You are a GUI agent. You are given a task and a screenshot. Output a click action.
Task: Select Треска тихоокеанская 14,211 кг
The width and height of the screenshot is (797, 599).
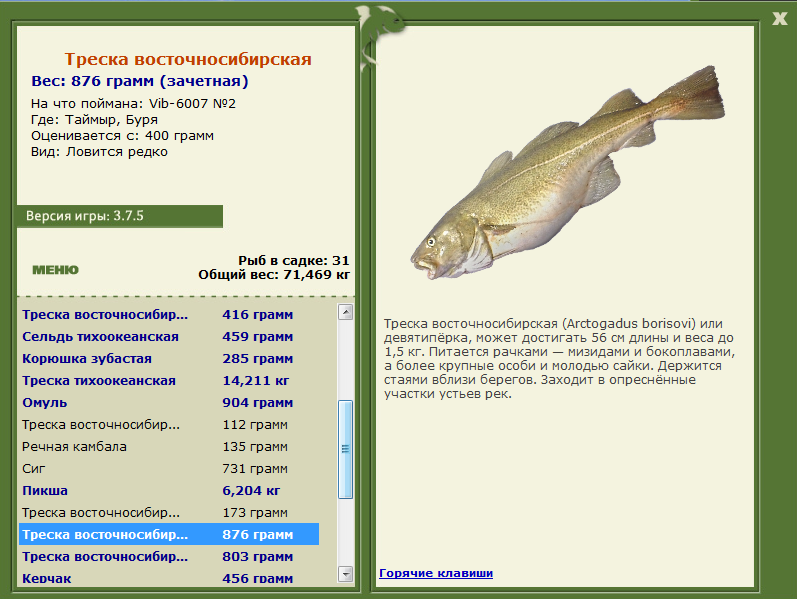(x=169, y=380)
